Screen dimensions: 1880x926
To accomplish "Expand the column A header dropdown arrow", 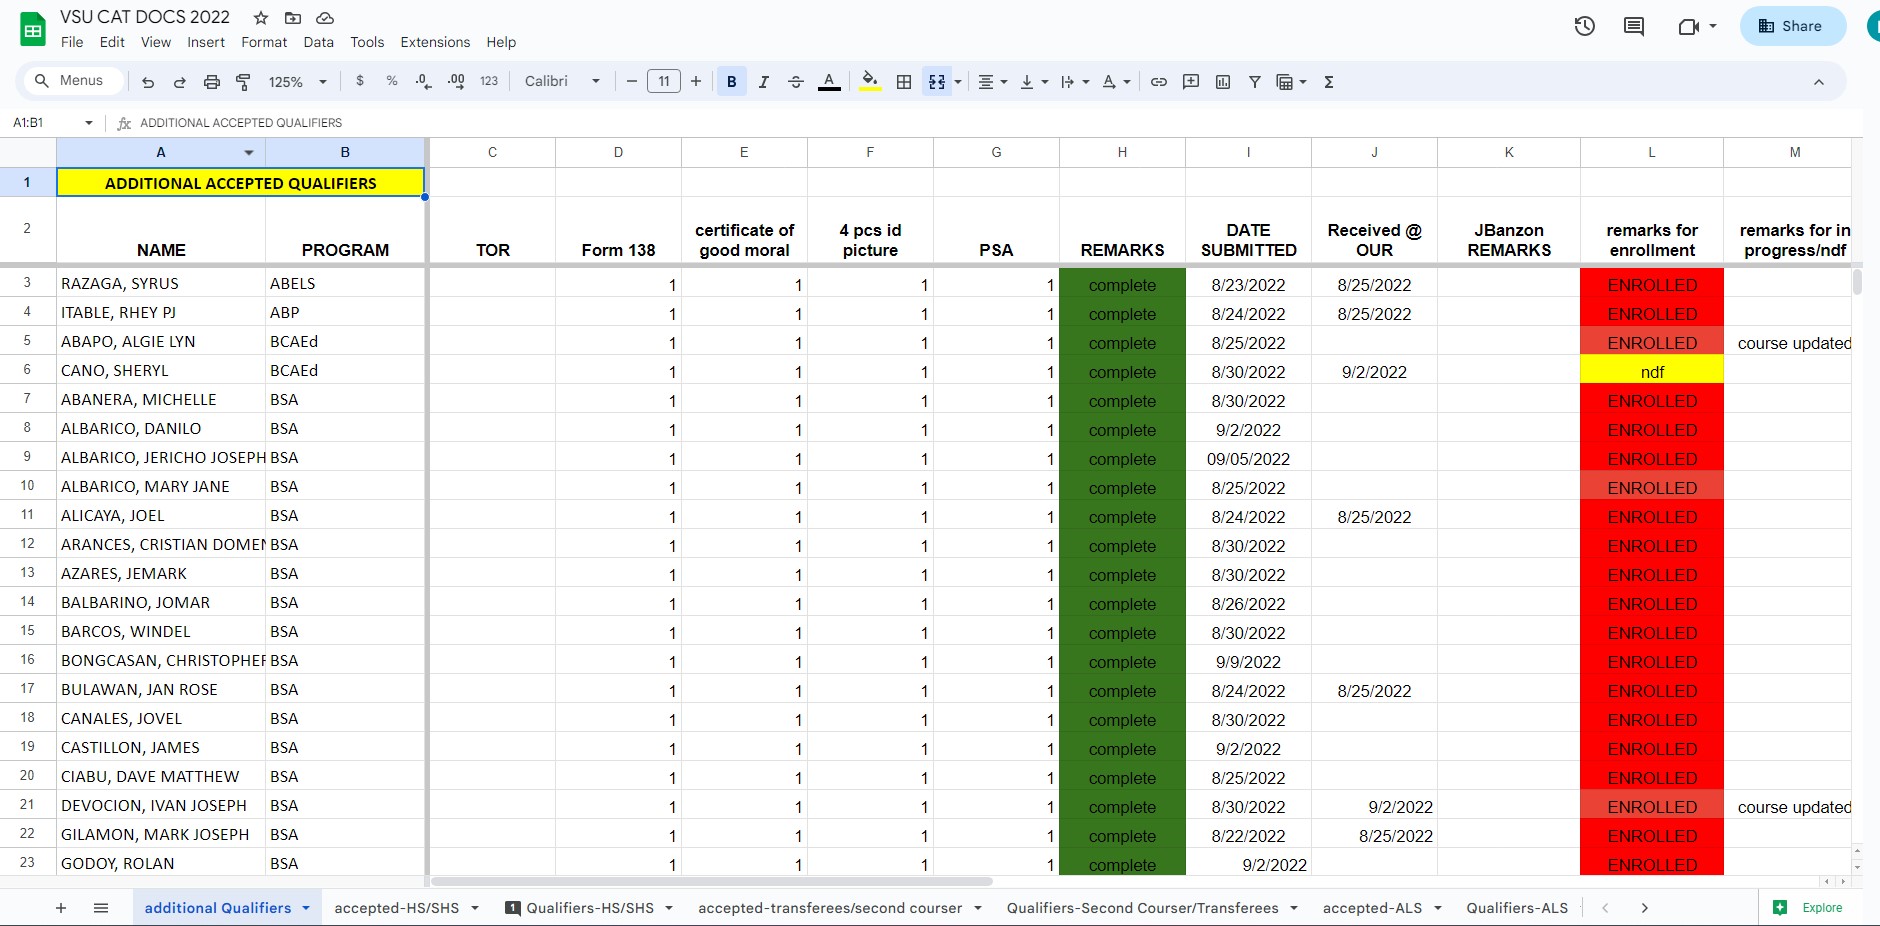I will point(249,153).
